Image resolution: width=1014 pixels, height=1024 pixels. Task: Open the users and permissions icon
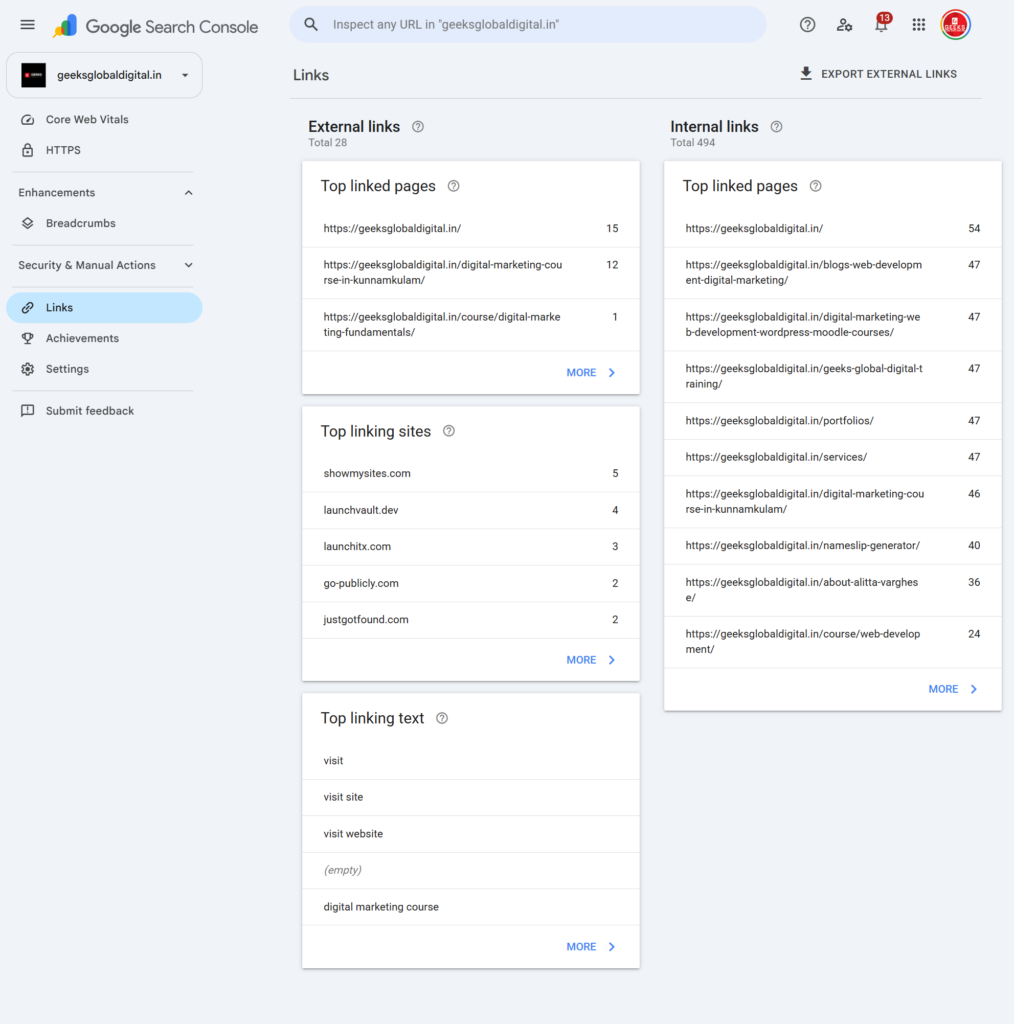tap(844, 25)
